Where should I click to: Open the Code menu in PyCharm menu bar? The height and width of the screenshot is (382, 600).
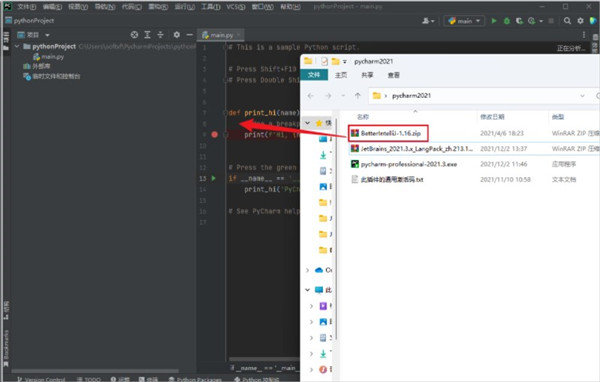131,7
